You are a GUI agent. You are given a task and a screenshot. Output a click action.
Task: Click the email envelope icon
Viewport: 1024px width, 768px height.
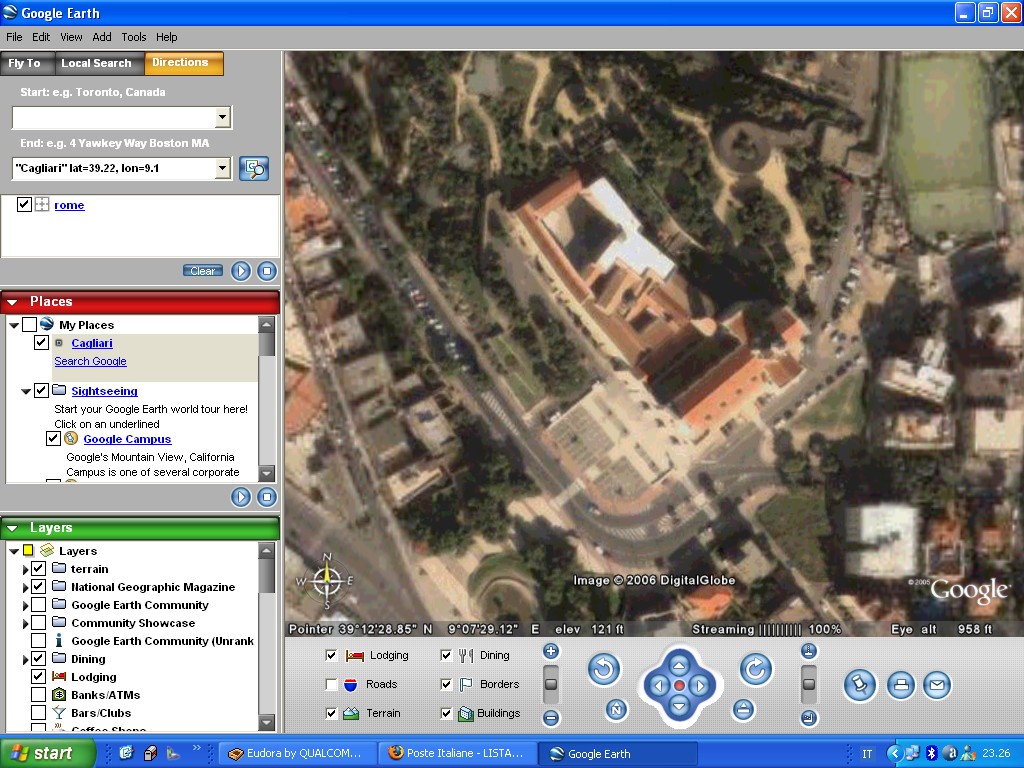(937, 685)
